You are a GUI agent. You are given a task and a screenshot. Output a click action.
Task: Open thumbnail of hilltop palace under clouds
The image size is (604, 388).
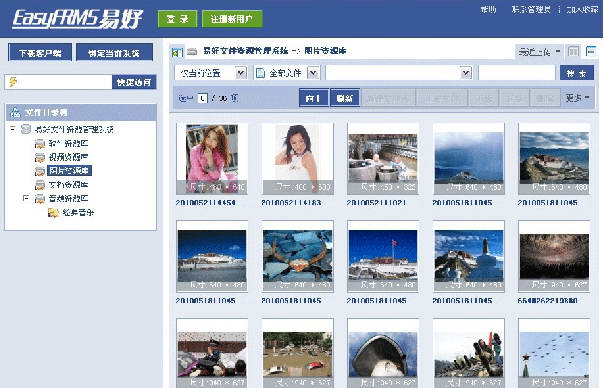click(x=554, y=159)
